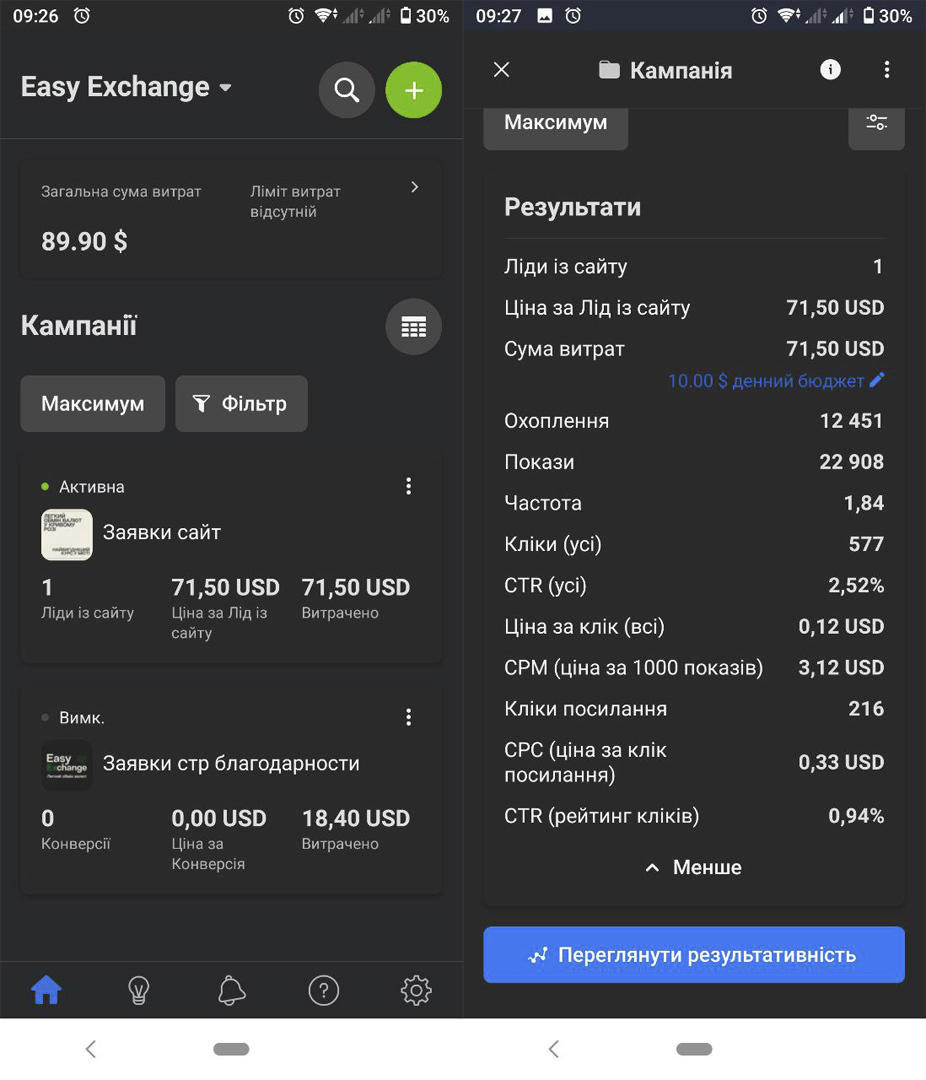The image size is (926, 1080).
Task: Open the Заявки сайт campaign thumbnail
Action: 67,534
